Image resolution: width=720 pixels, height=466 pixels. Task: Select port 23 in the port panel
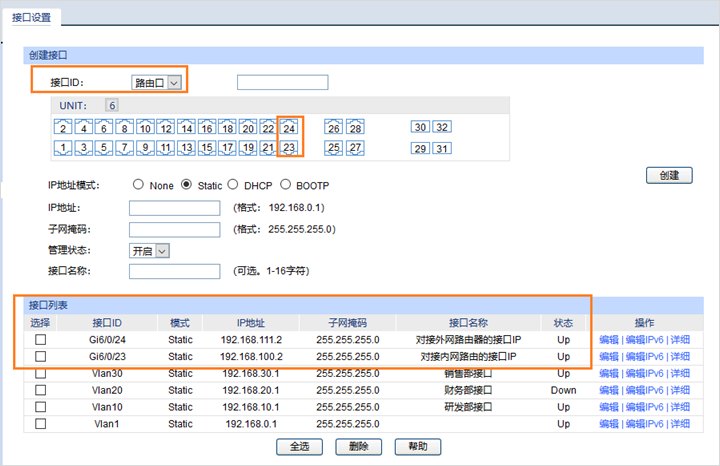289,148
